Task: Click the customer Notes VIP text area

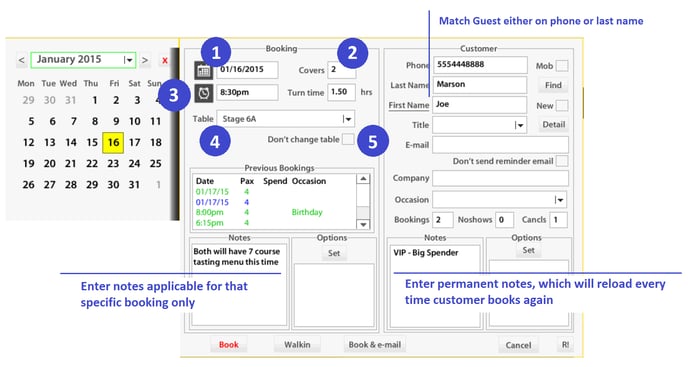Action: click(x=434, y=285)
